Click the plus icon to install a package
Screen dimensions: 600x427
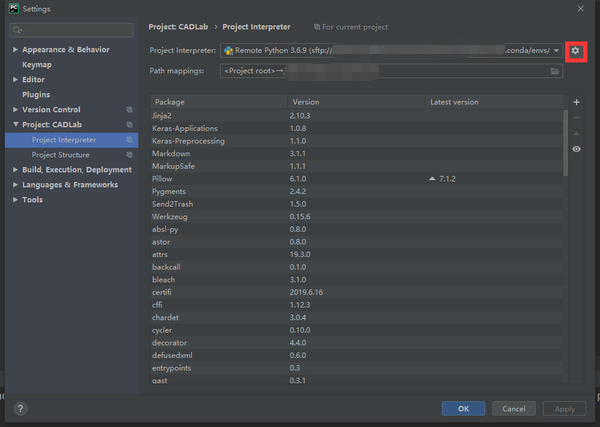pos(576,102)
